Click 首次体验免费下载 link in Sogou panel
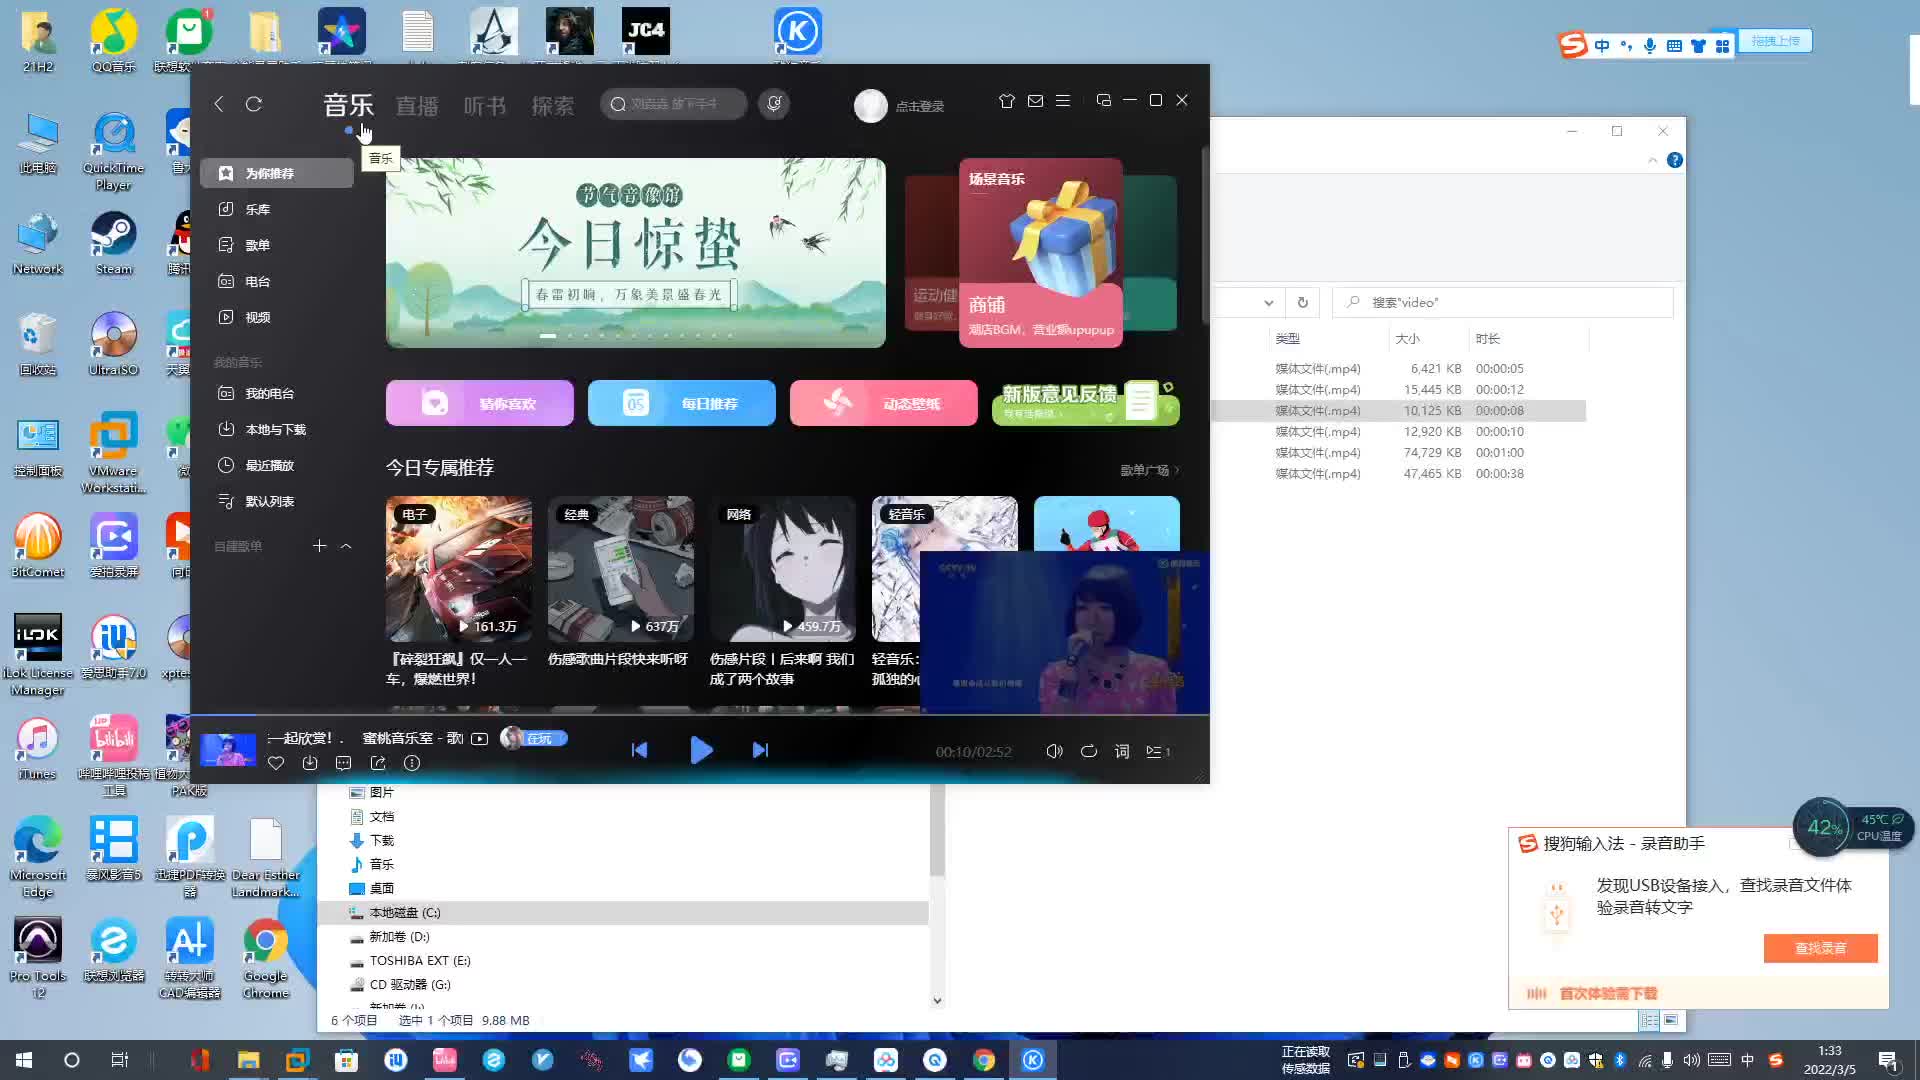1920x1080 pixels. [1607, 993]
